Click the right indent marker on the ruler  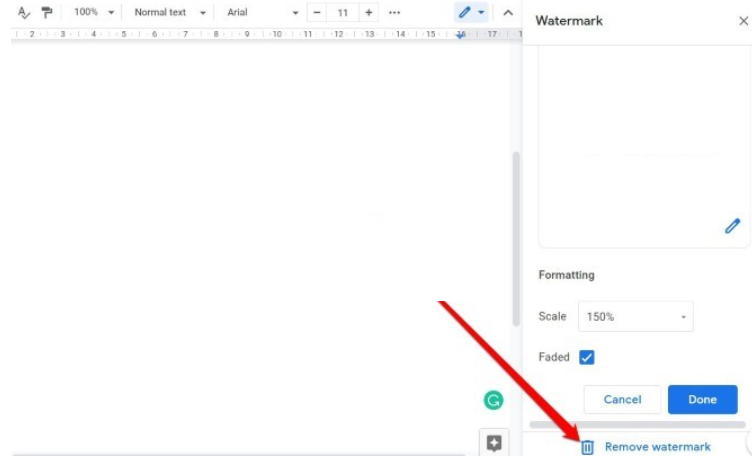pyautogui.click(x=460, y=35)
